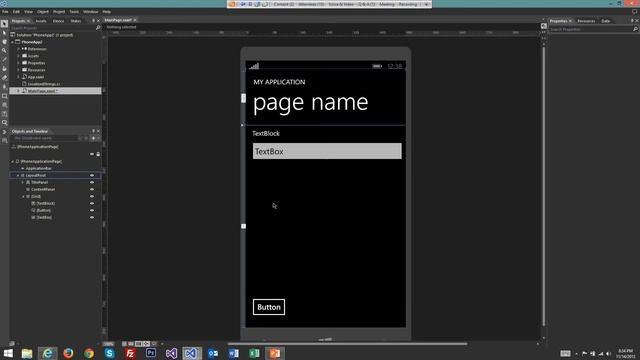Open Google Chrome from the taskbar

[89, 353]
